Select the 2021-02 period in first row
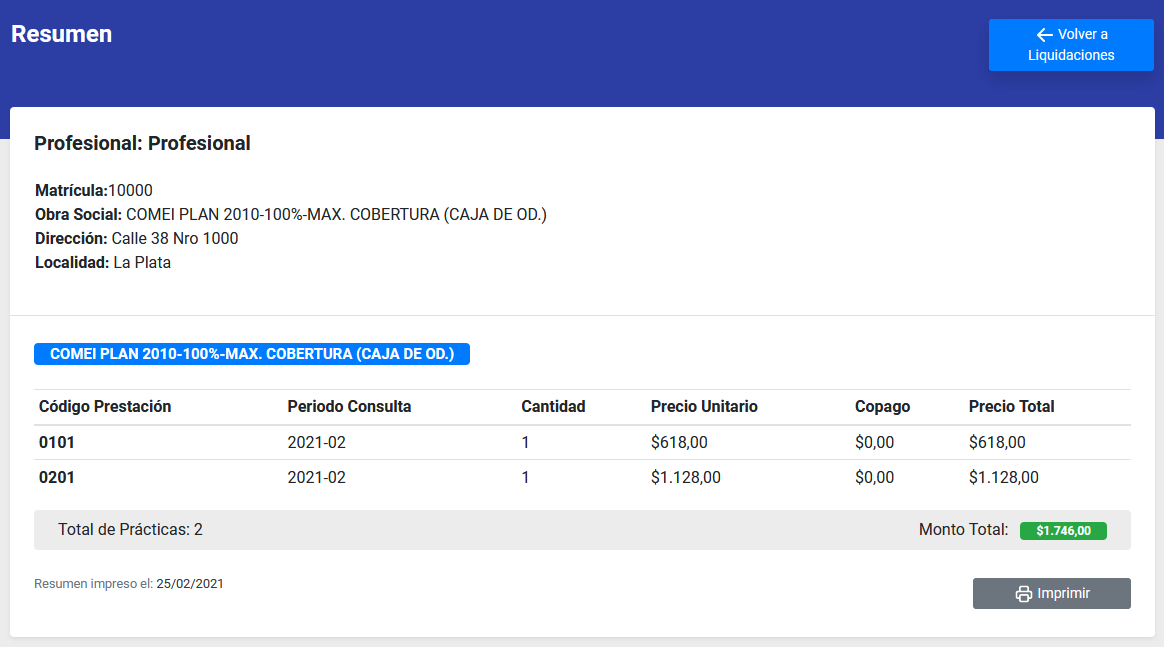 [316, 441]
